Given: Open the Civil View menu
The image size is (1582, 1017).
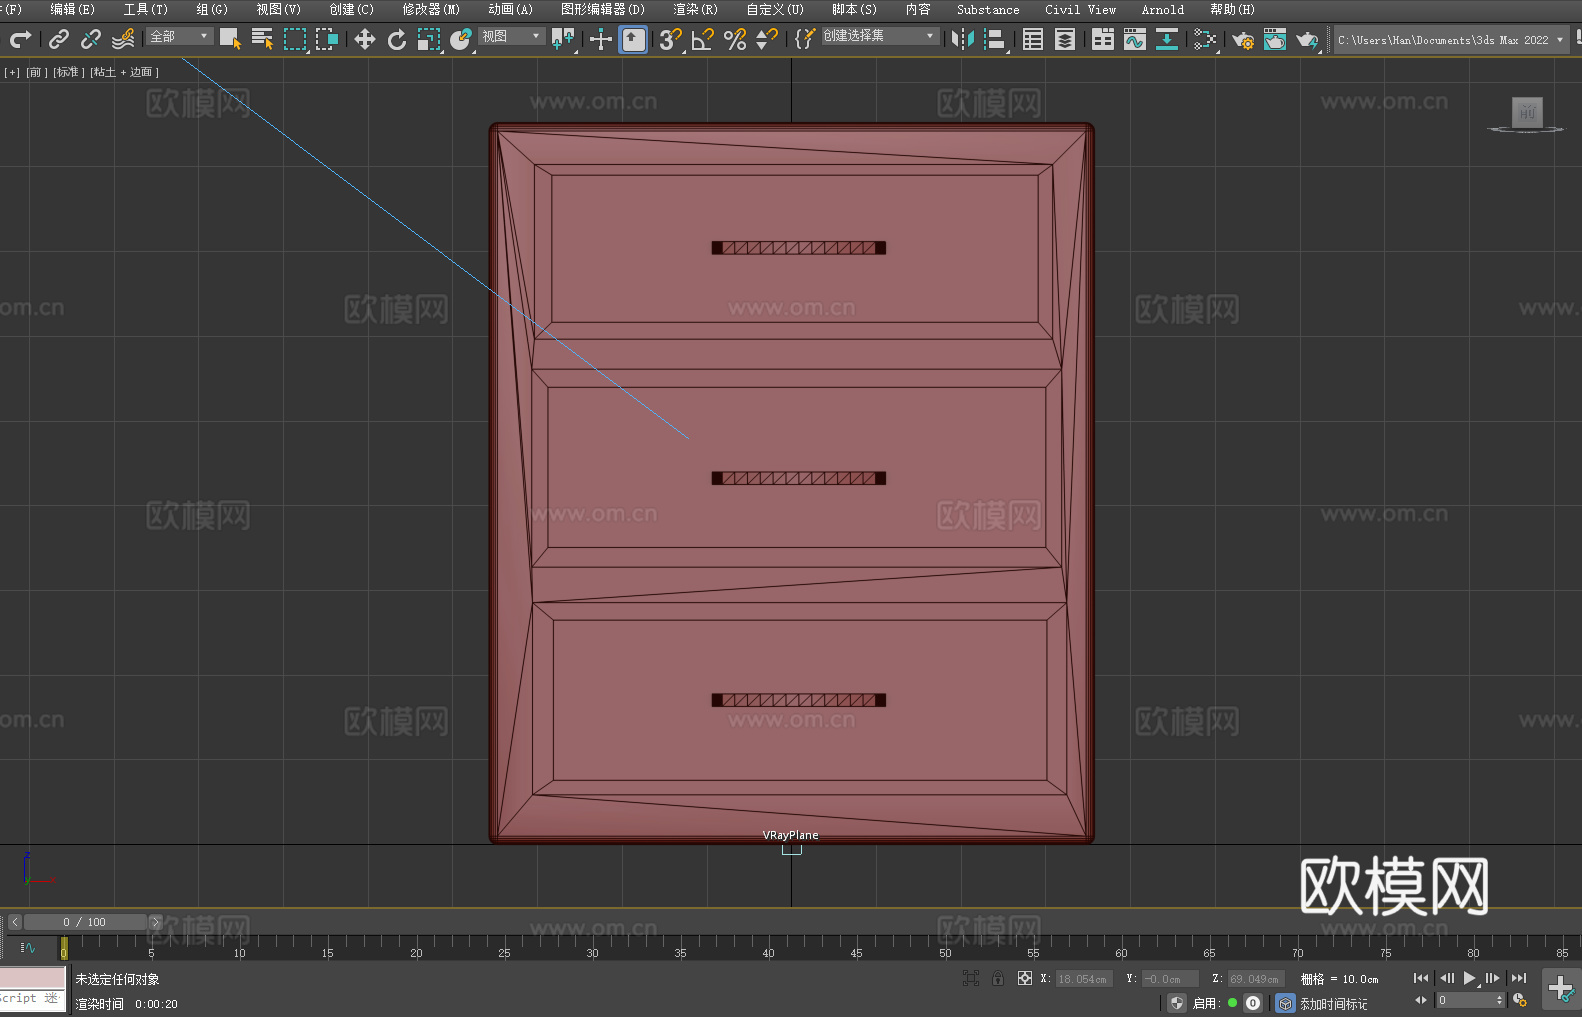Looking at the screenshot, I should click(x=1080, y=9).
